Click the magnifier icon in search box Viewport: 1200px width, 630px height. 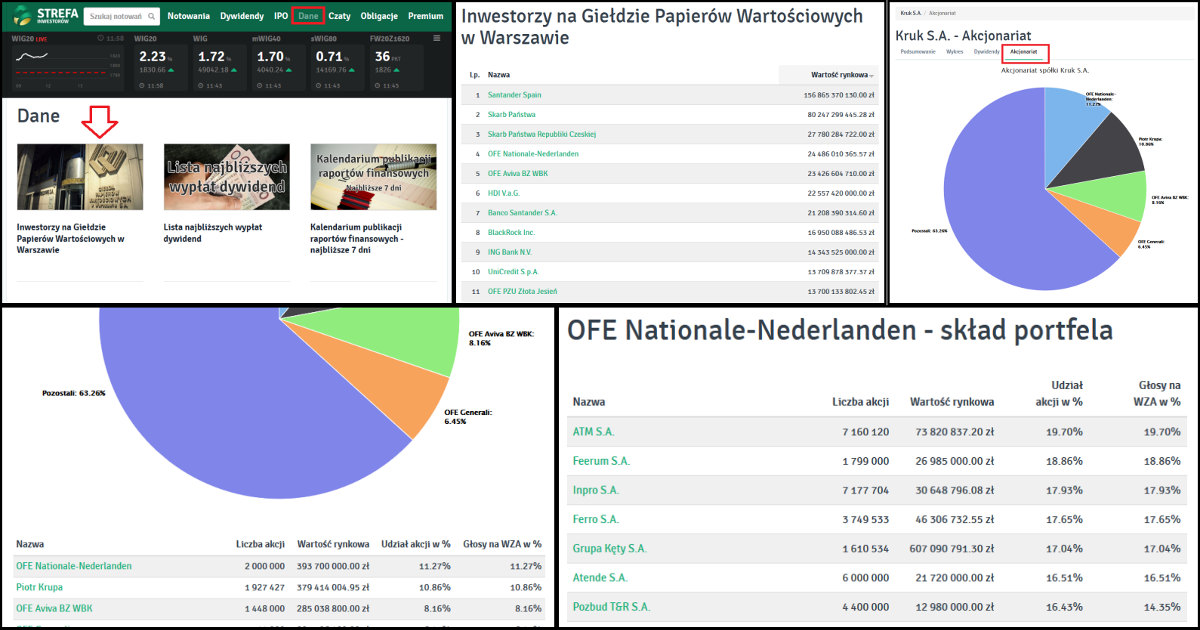(151, 17)
